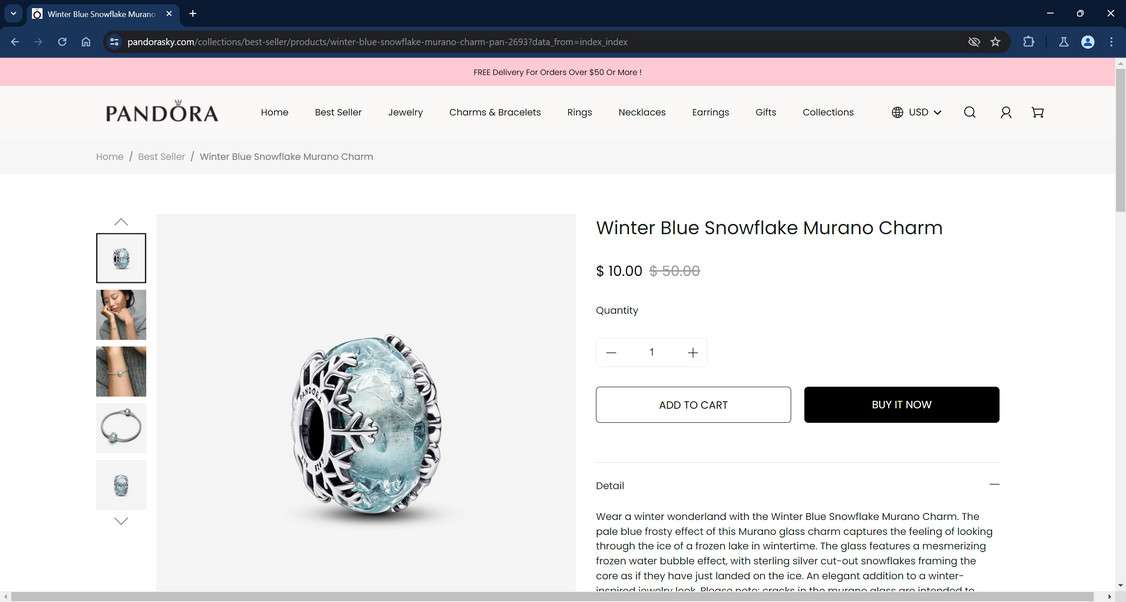Bookmark this page with star icon
The width and height of the screenshot is (1126, 602).
[x=995, y=42]
